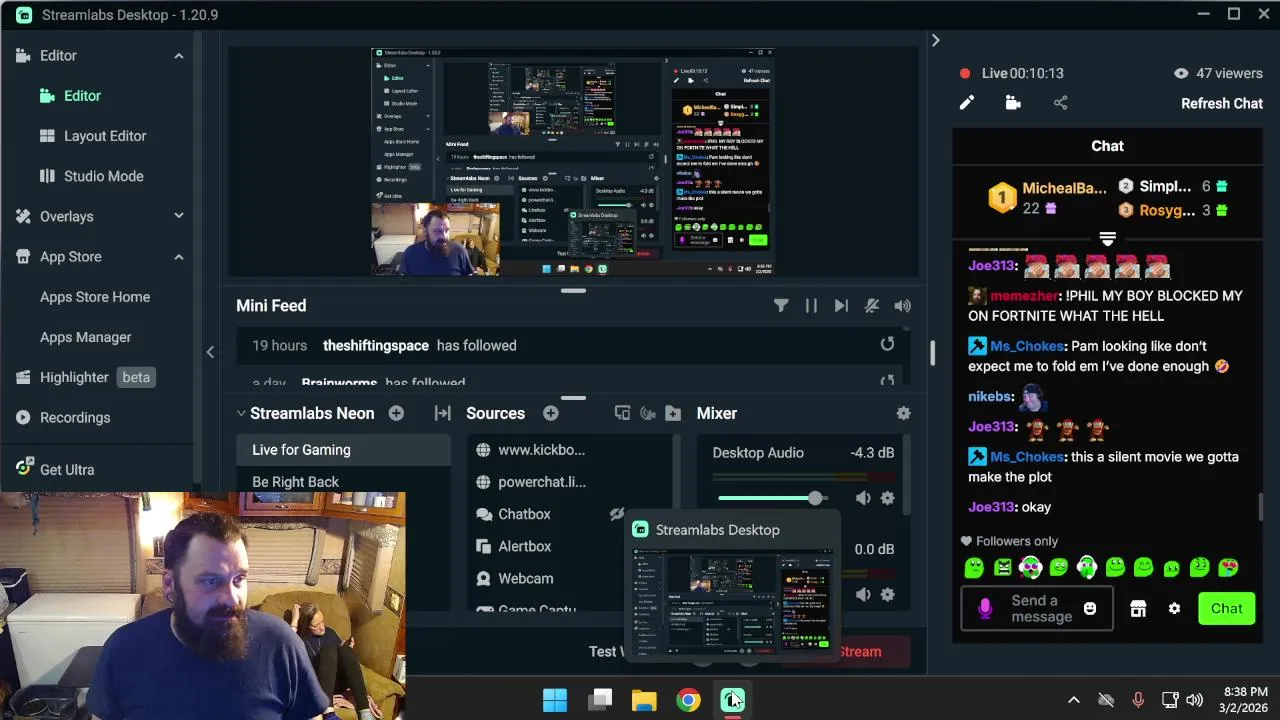Screen dimensions: 1280x720
Task: Replay theshiftingspace follow alert
Action: pyautogui.click(x=887, y=345)
